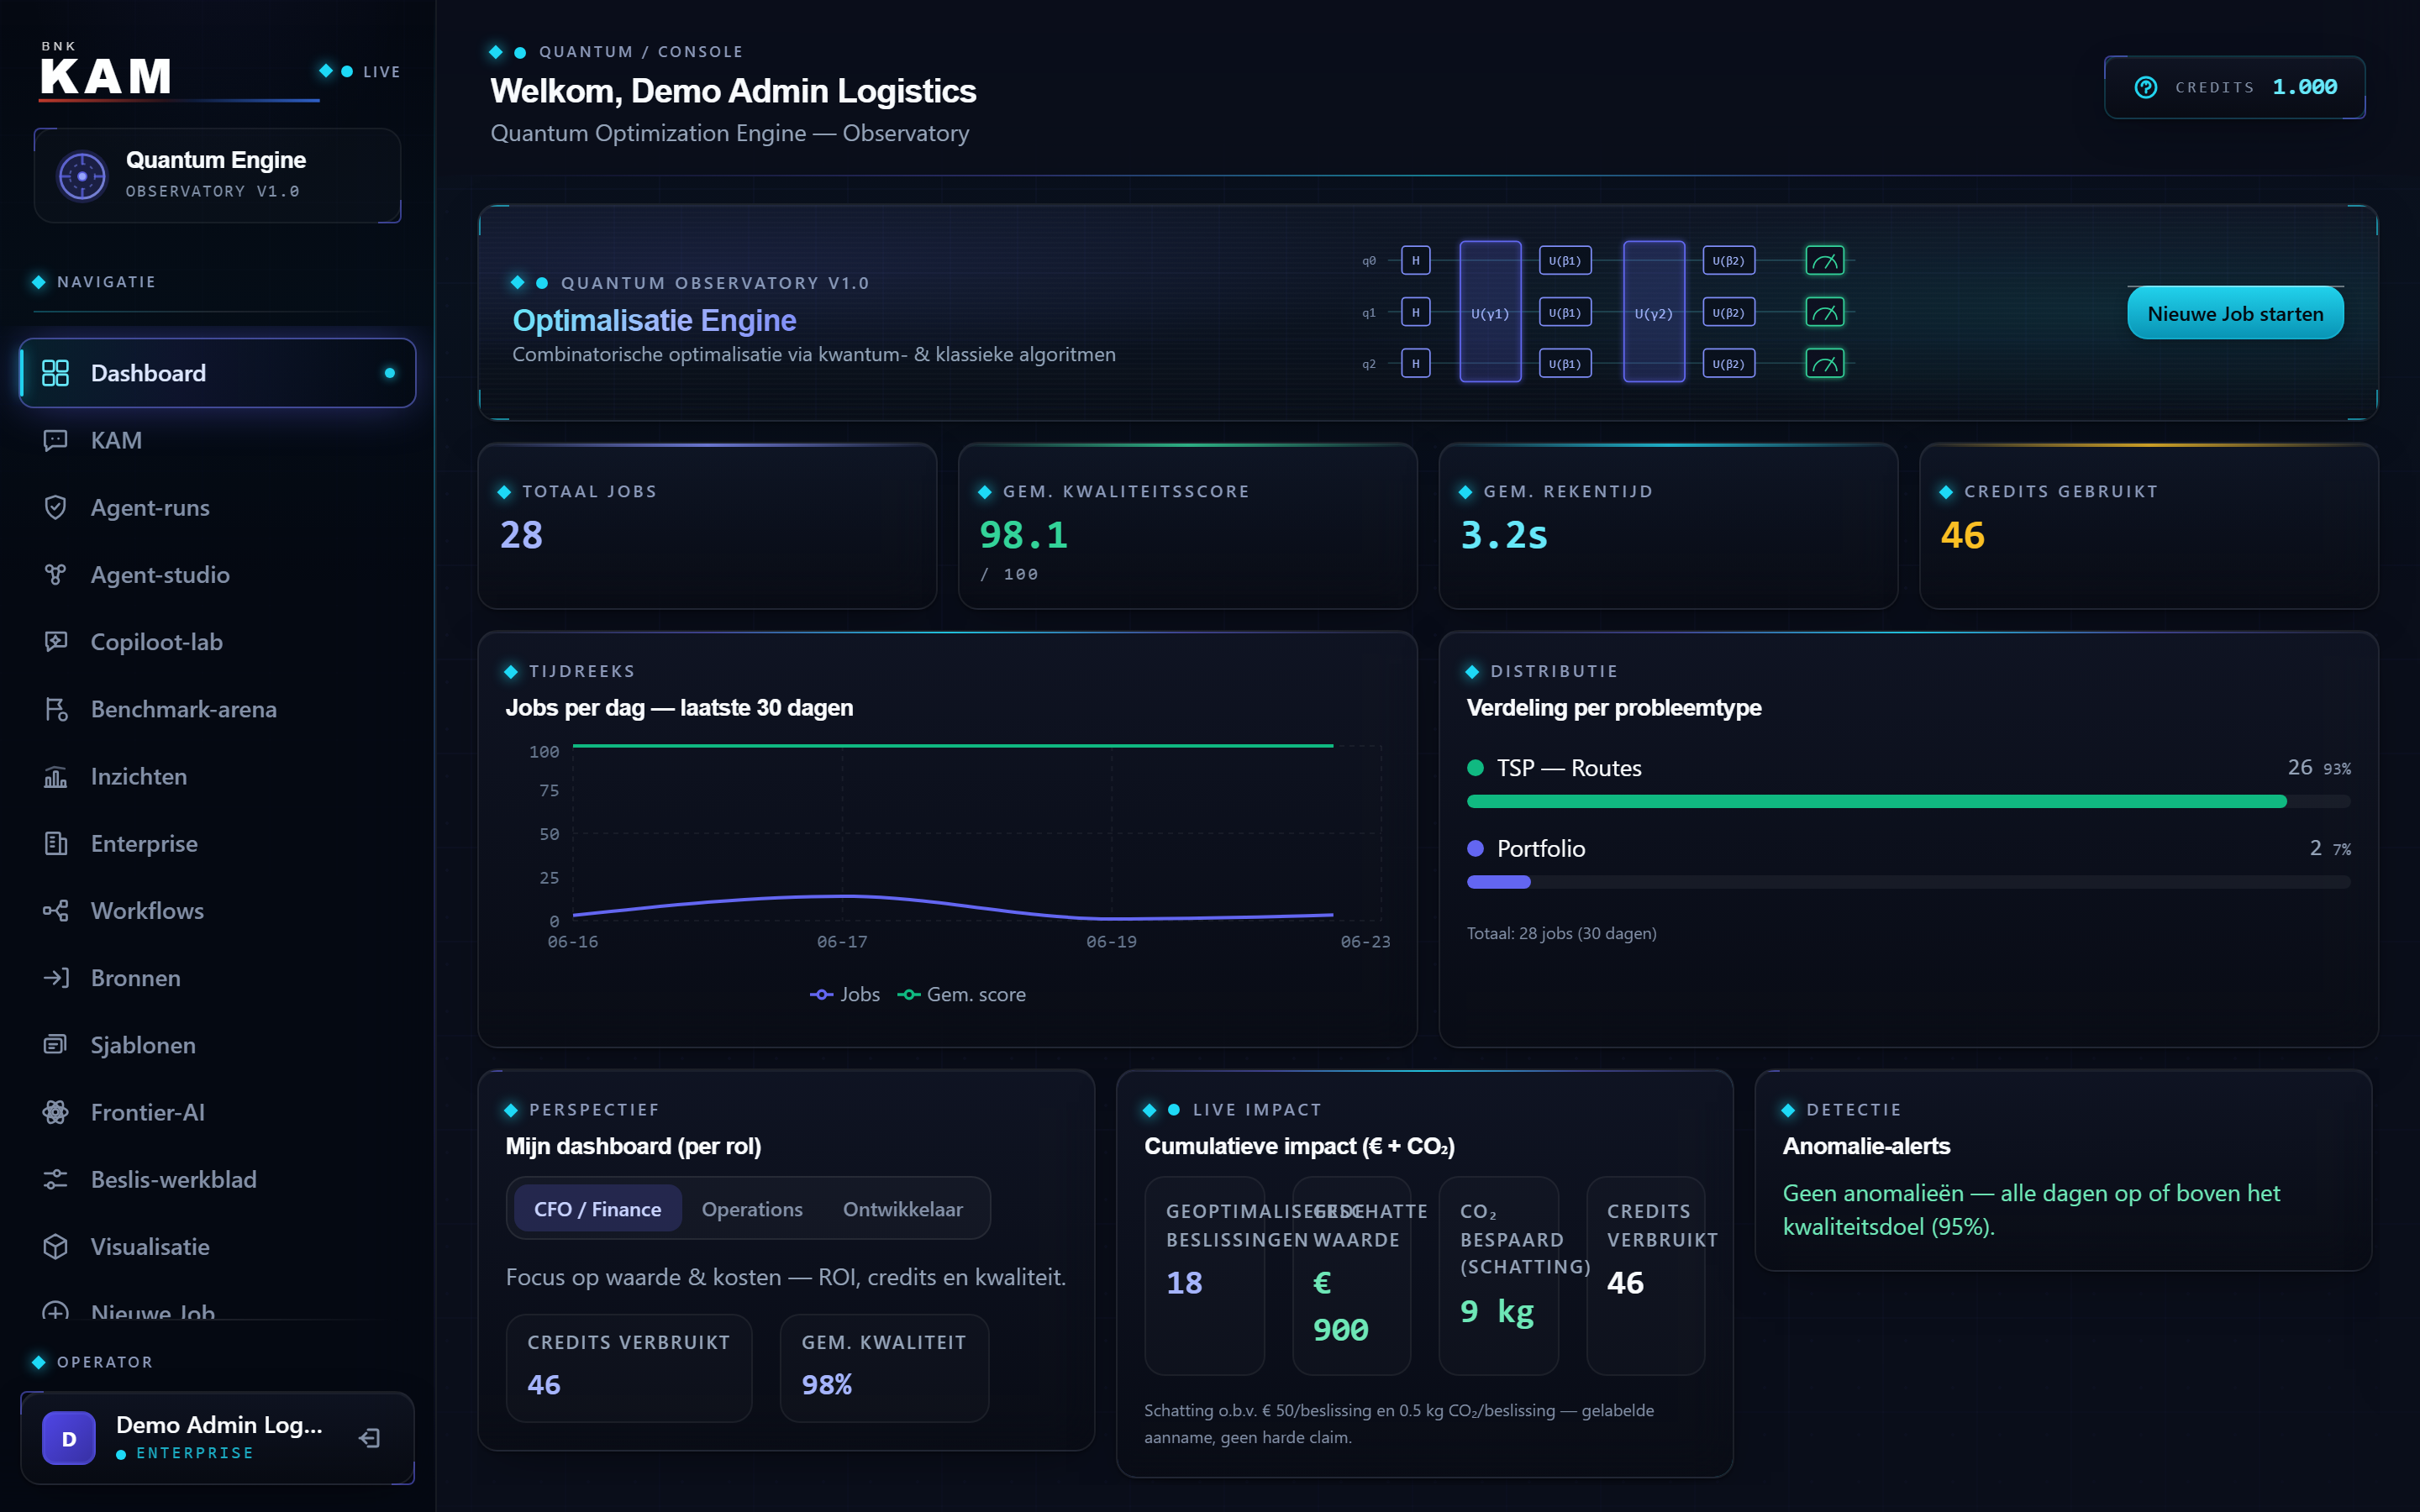
Task: Click the Visualisatie cube icon
Action: pos(55,1246)
